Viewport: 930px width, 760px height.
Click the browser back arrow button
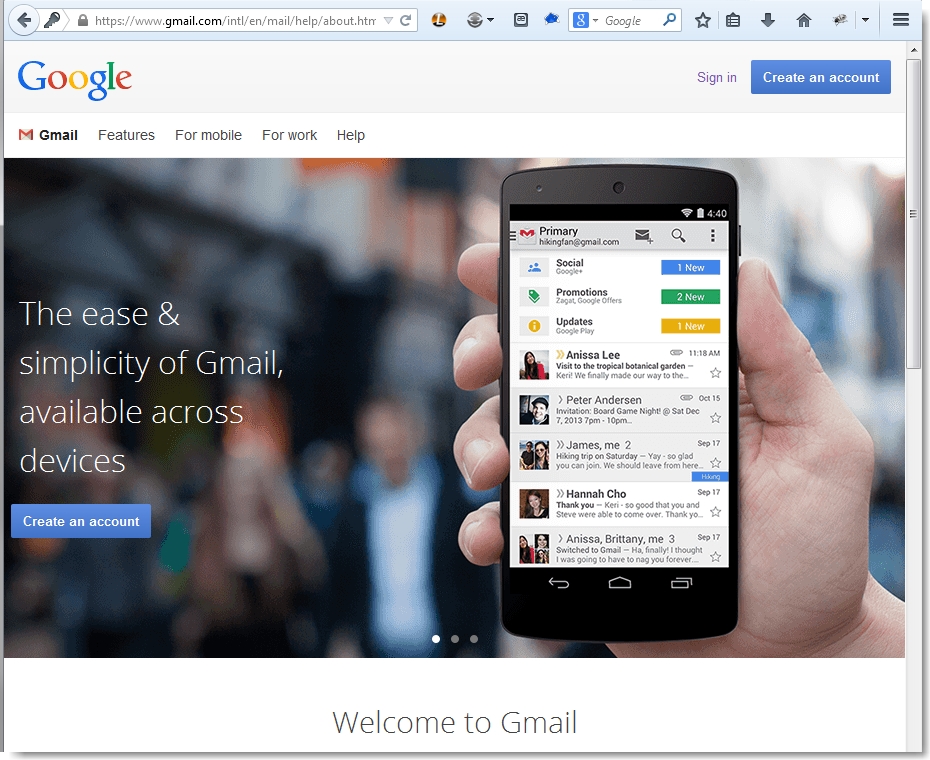pos(24,20)
